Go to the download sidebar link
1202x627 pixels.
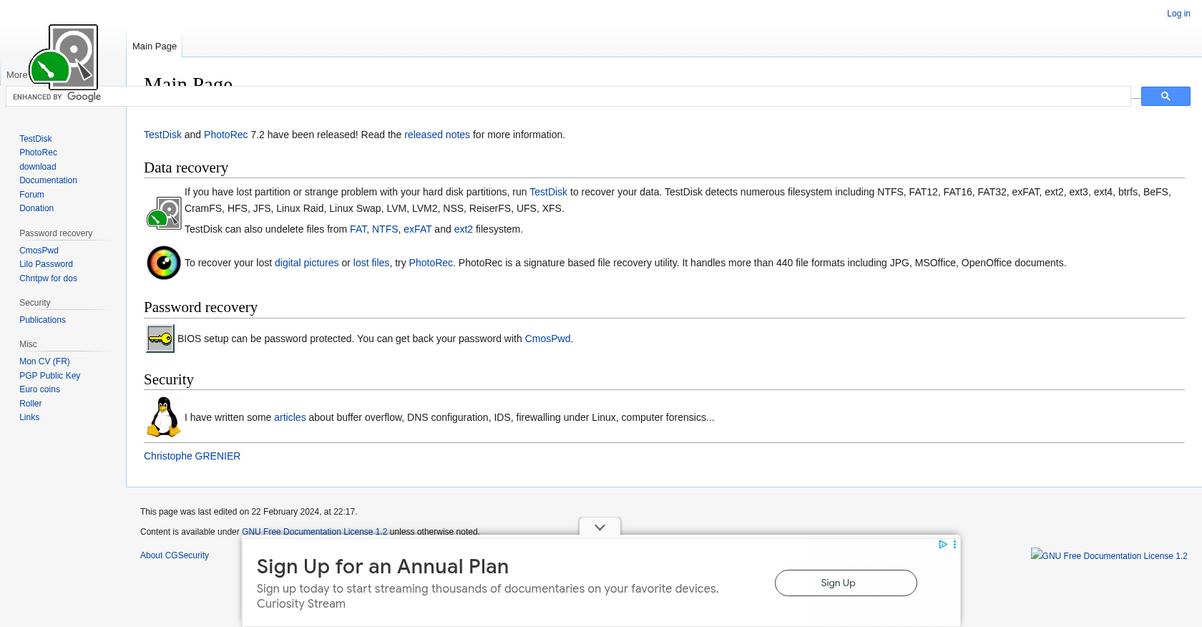pos(38,167)
